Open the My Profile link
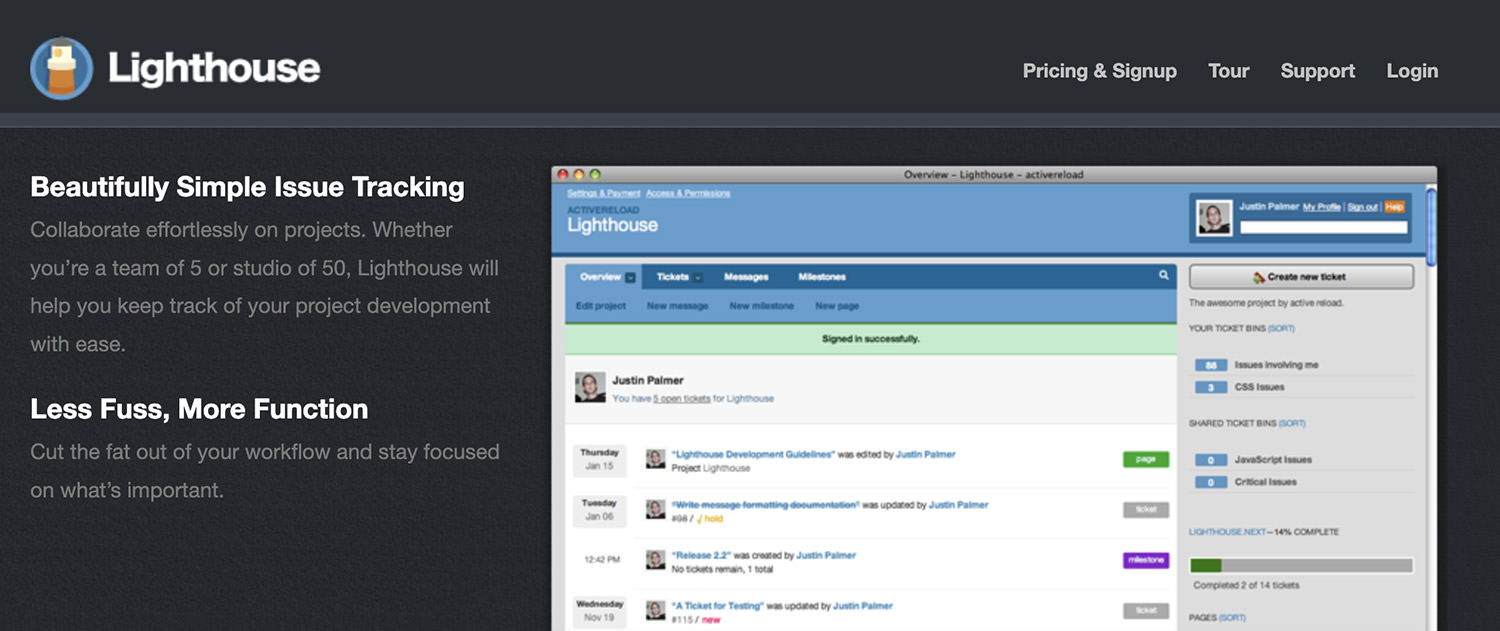The width and height of the screenshot is (1500, 631). coord(1321,206)
